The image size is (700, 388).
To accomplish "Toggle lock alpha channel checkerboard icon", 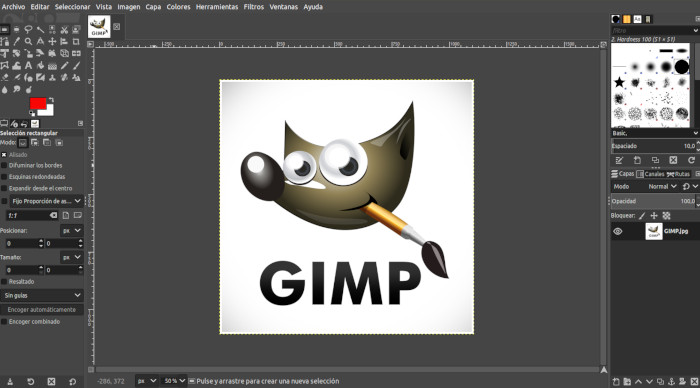I will pyautogui.click(x=667, y=216).
